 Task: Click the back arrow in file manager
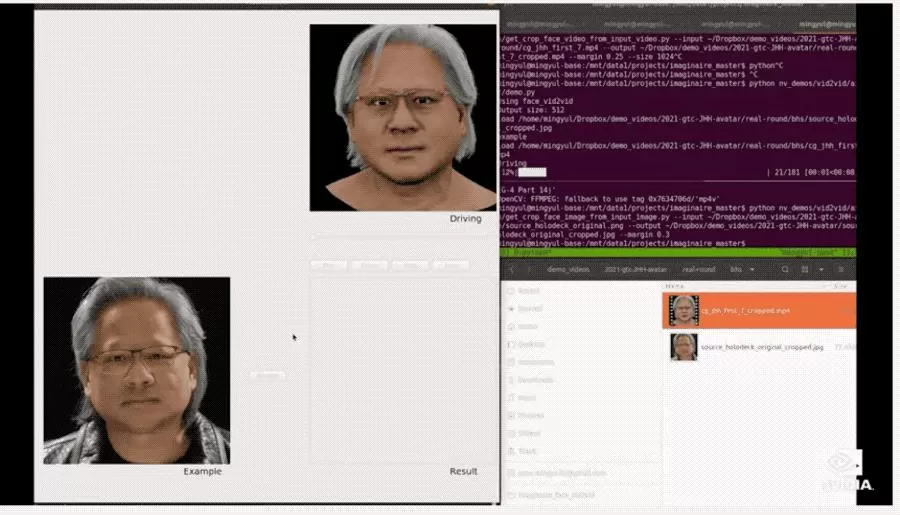pos(512,269)
